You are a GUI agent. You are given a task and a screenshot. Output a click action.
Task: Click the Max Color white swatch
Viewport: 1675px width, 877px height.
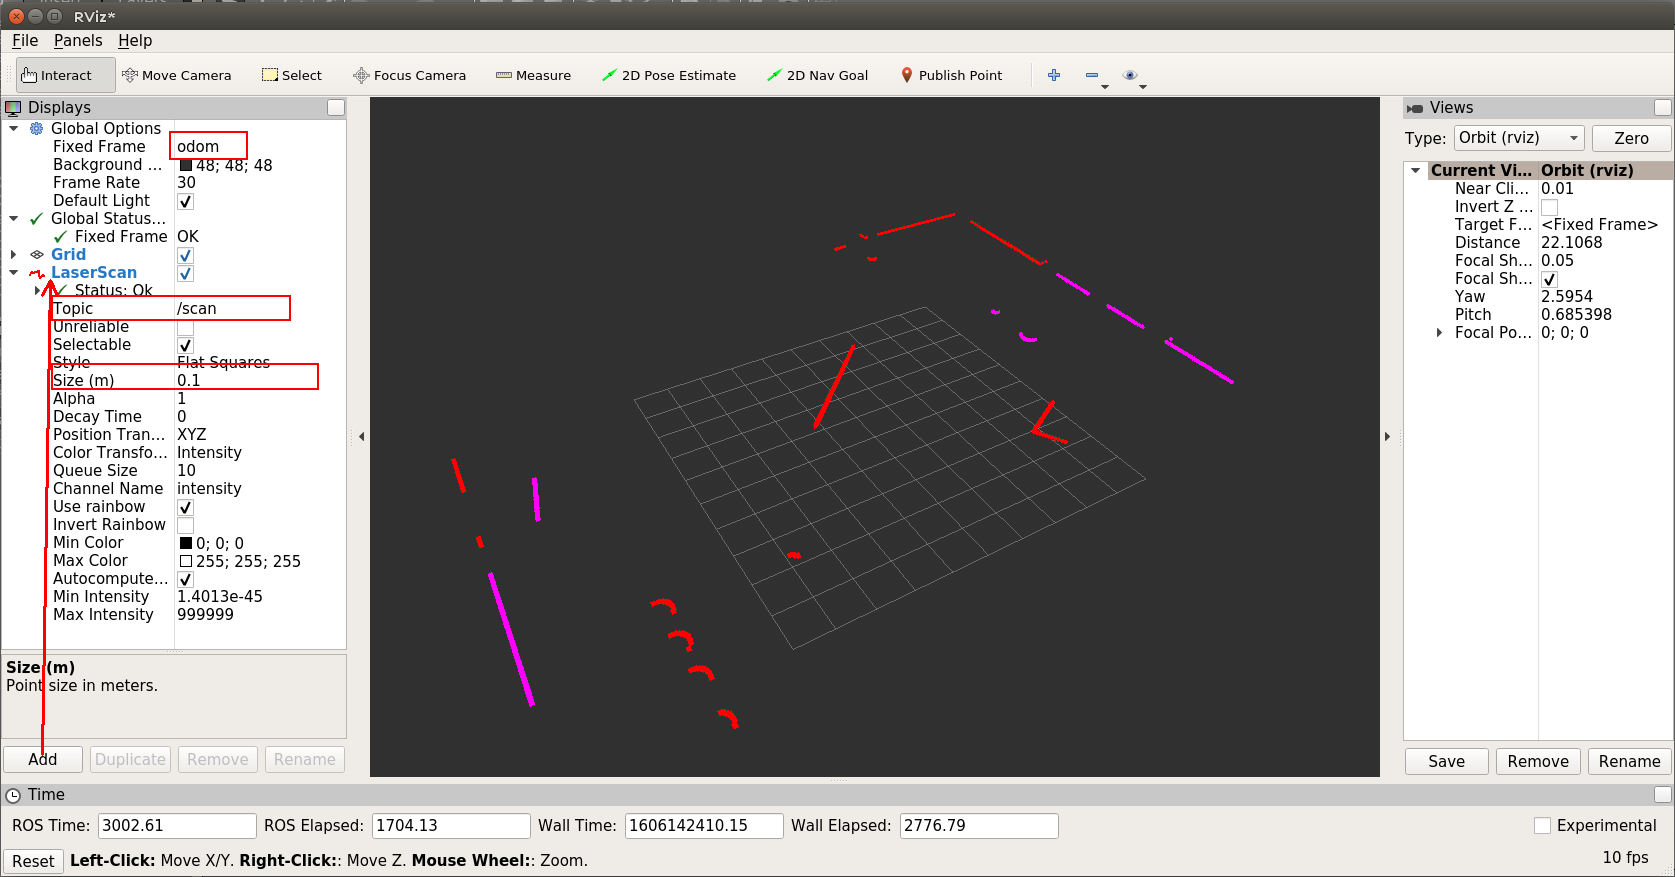[x=185, y=561]
